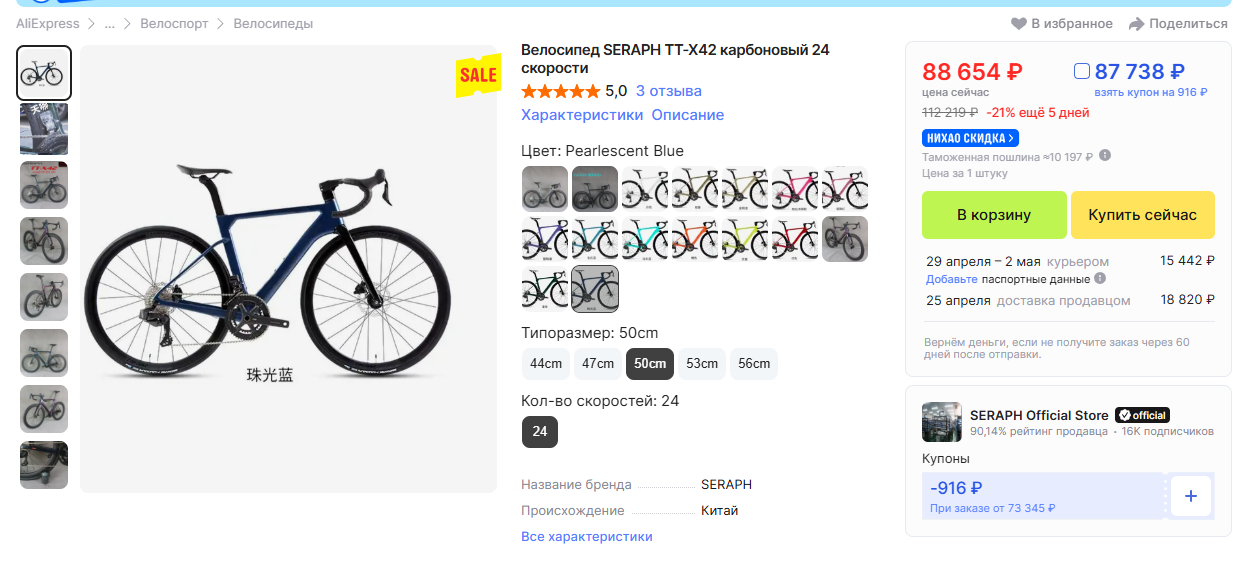
Task: Click the SALE badge on product image
Action: tap(478, 75)
